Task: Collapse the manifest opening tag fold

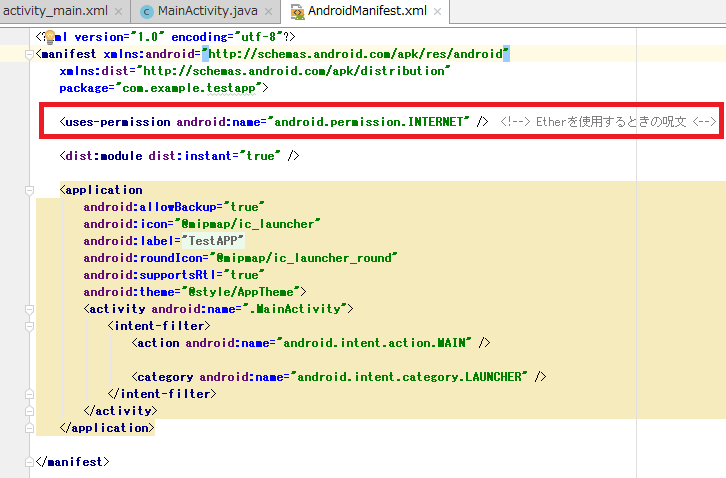Action: click(x=30, y=54)
